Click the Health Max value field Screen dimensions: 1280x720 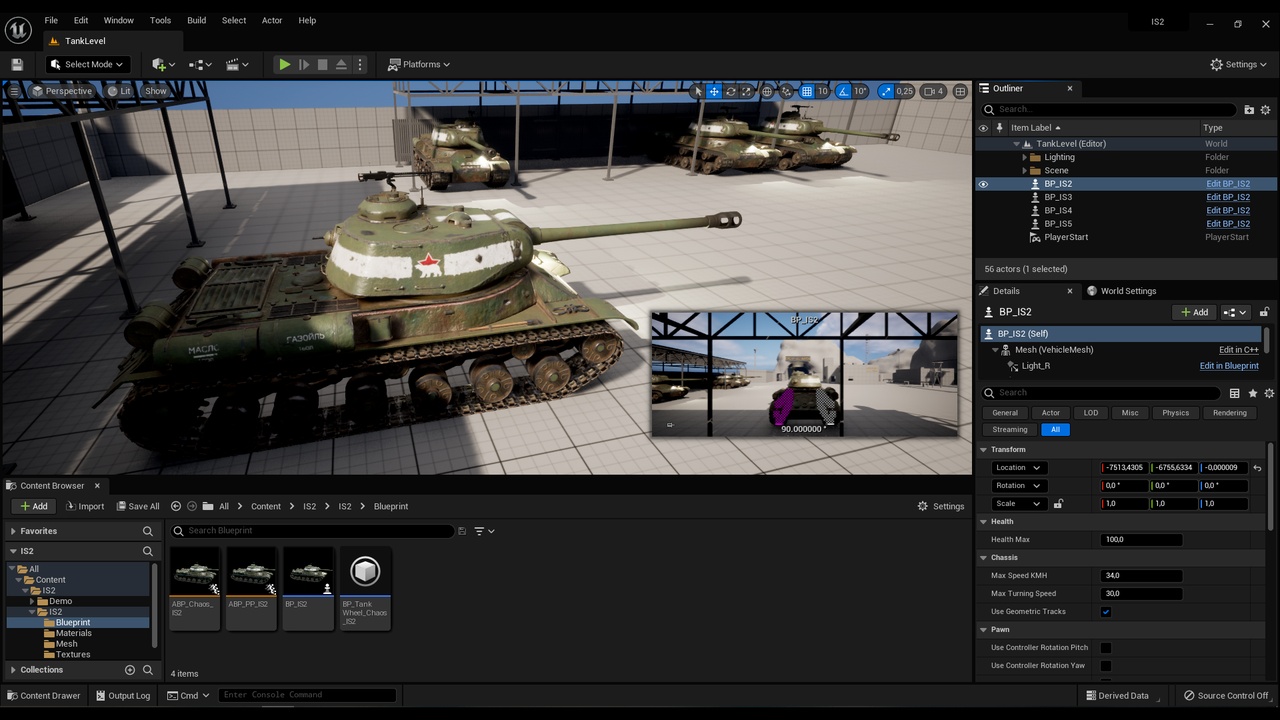[1141, 540]
